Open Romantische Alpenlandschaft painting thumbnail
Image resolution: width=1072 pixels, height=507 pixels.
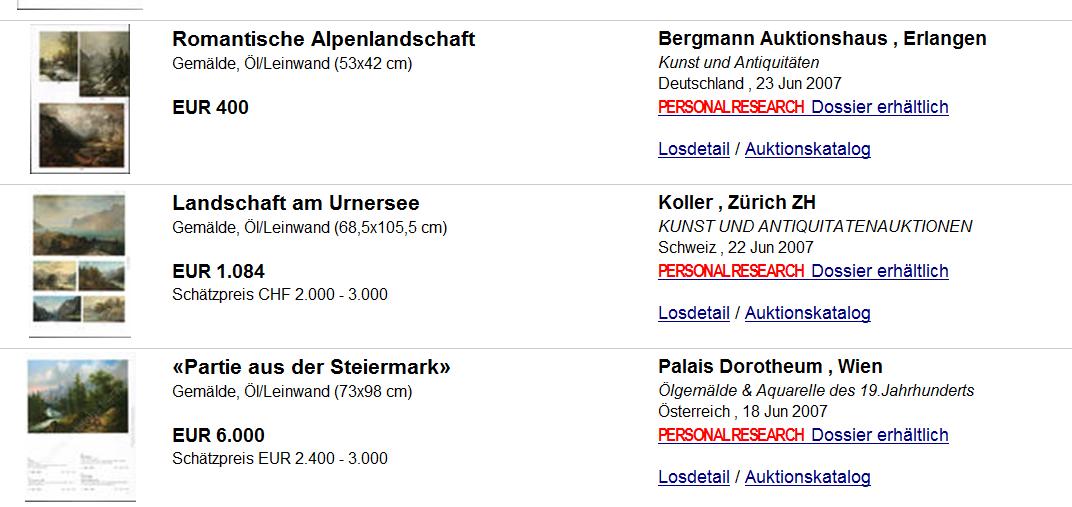coord(80,99)
